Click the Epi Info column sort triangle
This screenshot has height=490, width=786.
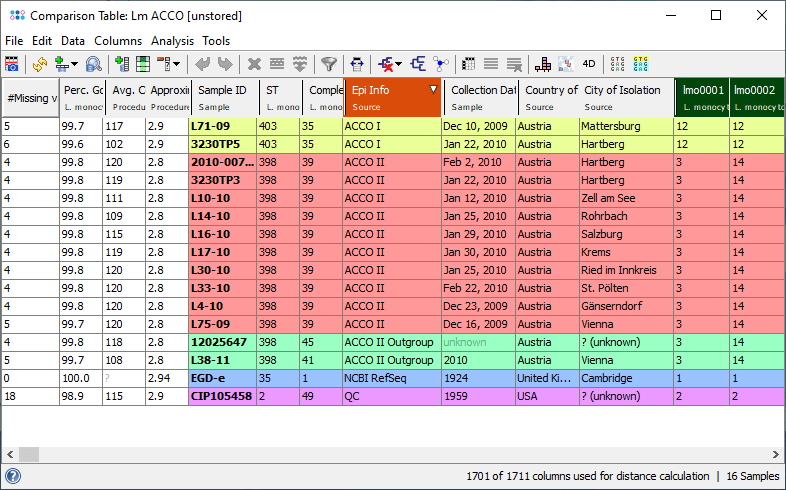pyautogui.click(x=434, y=90)
